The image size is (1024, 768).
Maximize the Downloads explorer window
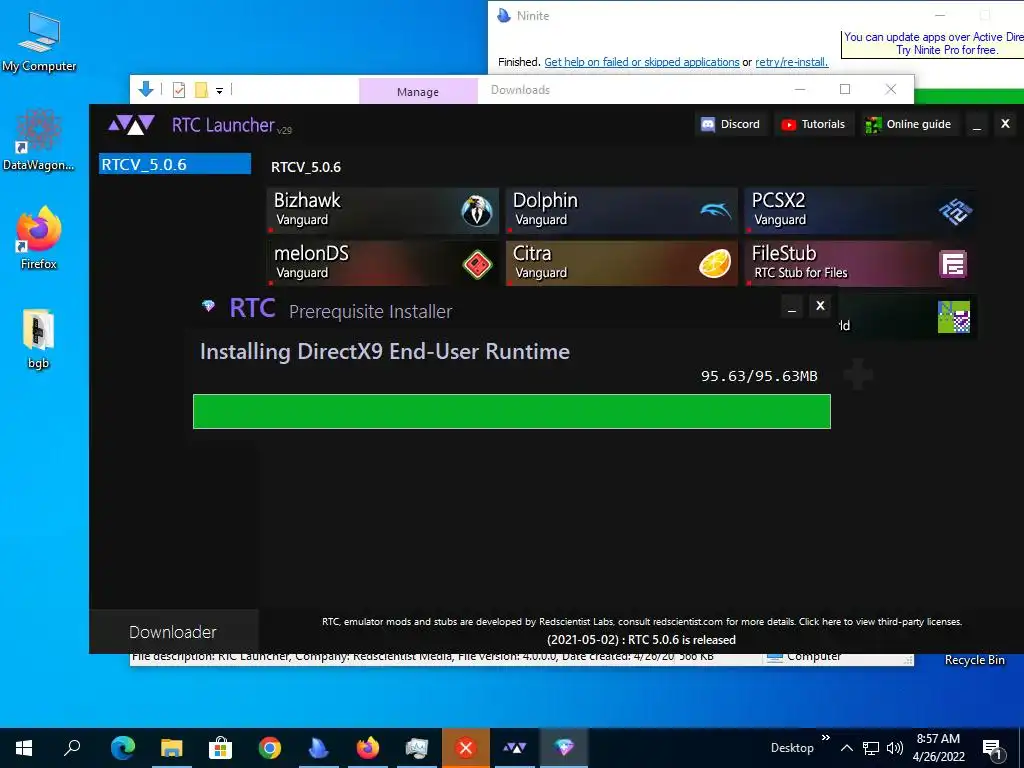click(x=844, y=89)
